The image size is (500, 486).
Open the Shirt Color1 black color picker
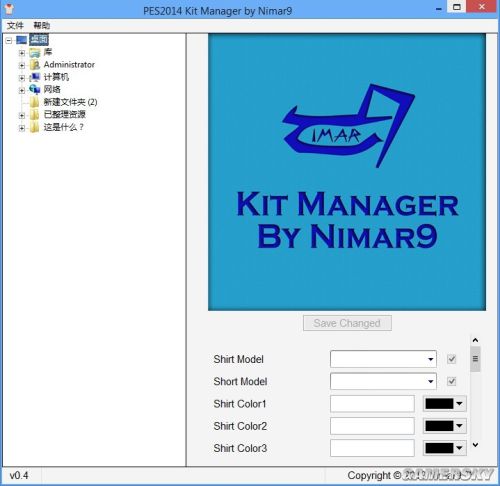pos(444,404)
